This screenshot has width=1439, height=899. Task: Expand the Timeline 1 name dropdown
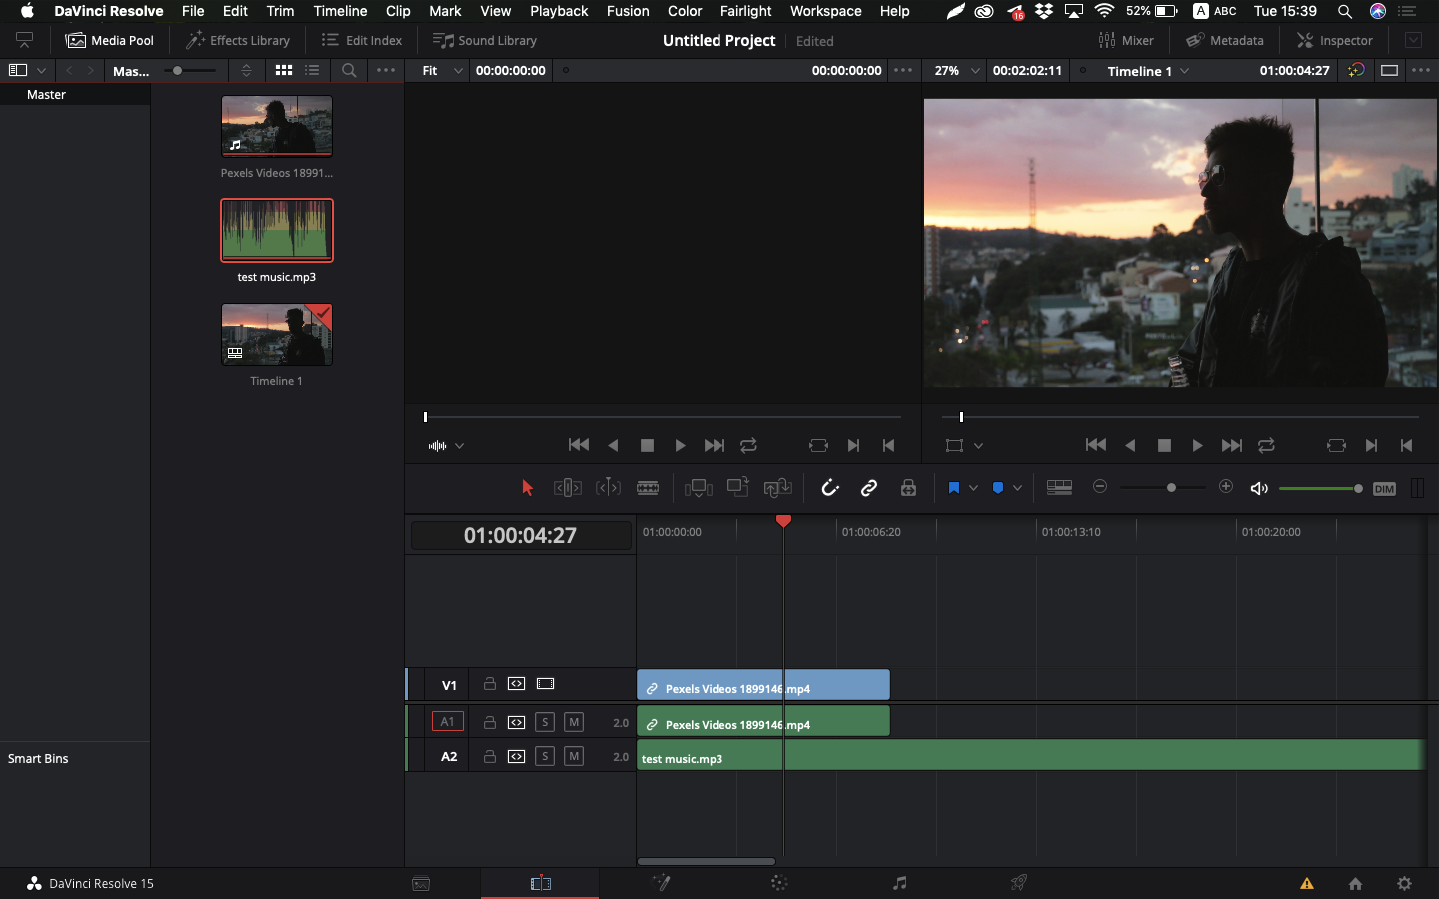pyautogui.click(x=1185, y=71)
